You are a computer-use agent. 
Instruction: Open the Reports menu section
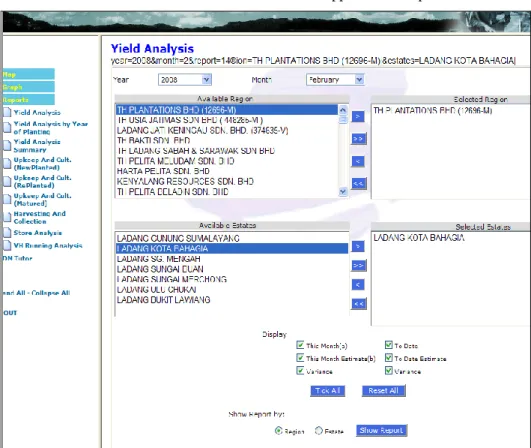pyautogui.click(x=28, y=100)
